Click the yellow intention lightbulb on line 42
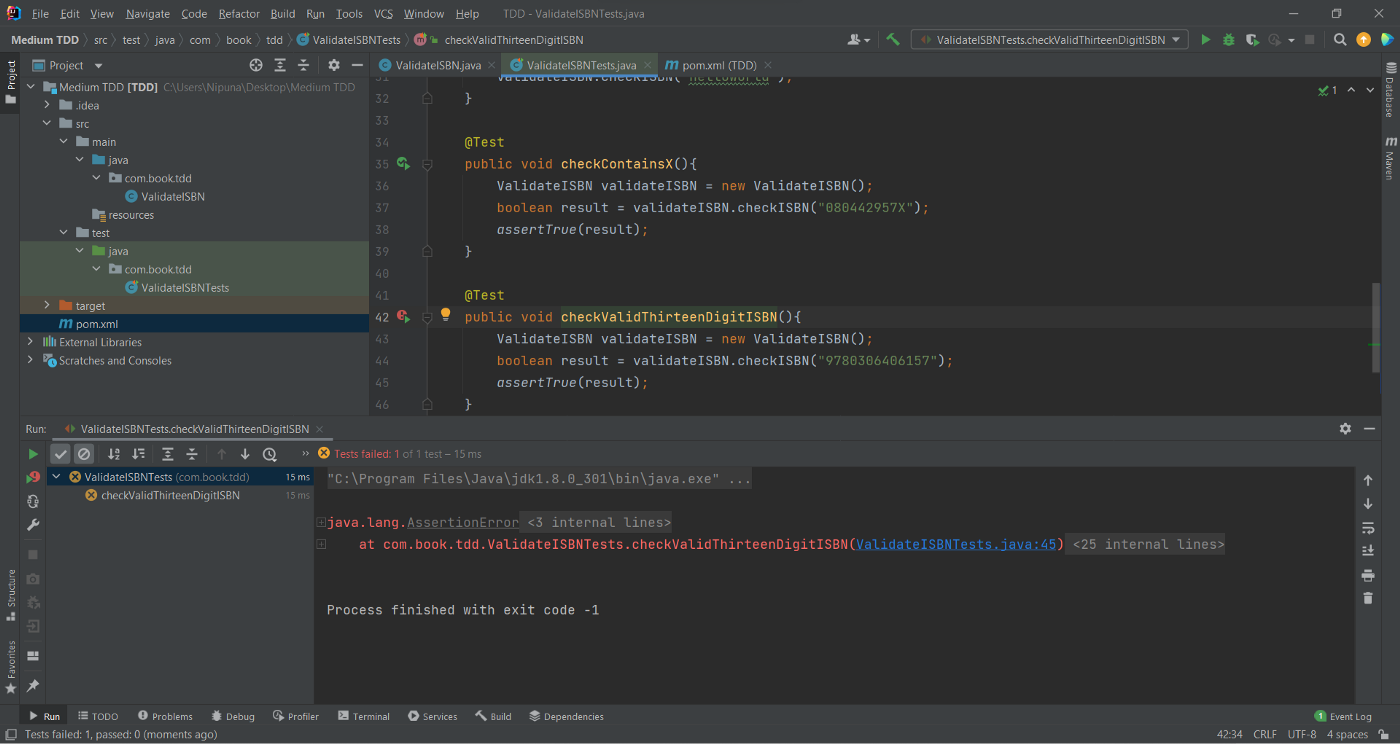 (x=446, y=315)
